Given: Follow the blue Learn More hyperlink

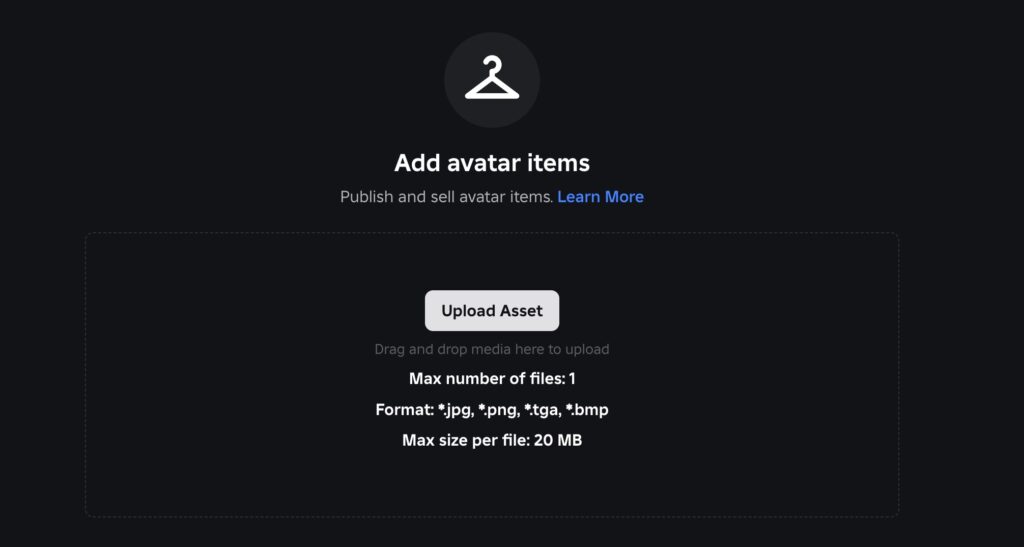Looking at the screenshot, I should [x=600, y=196].
